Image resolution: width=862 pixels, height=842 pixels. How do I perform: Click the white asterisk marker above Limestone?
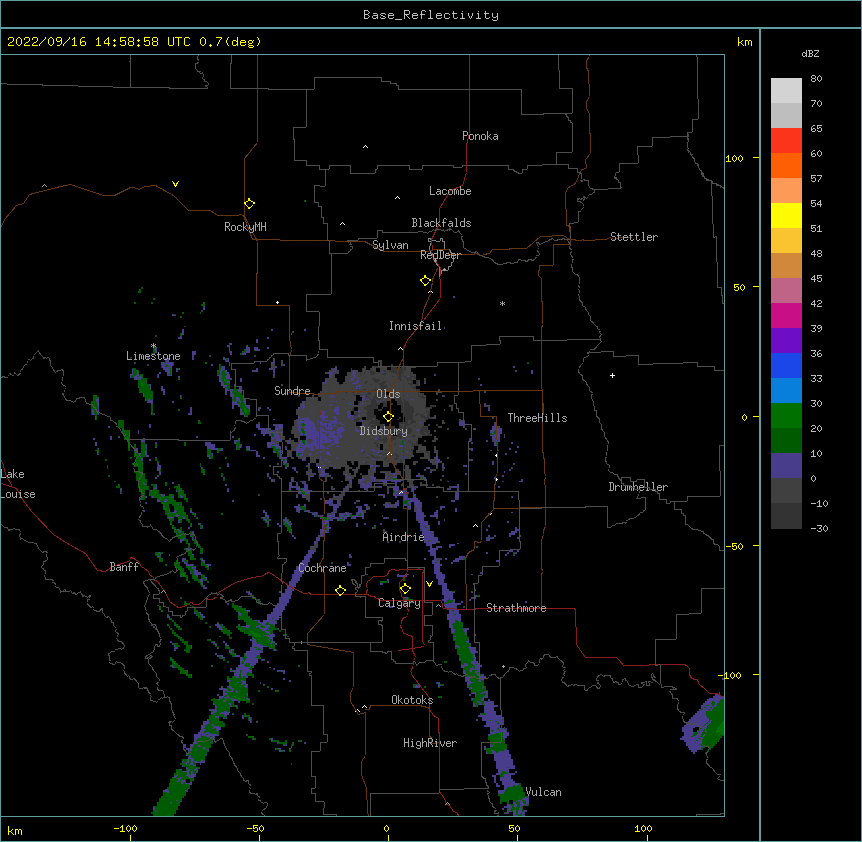click(153, 346)
